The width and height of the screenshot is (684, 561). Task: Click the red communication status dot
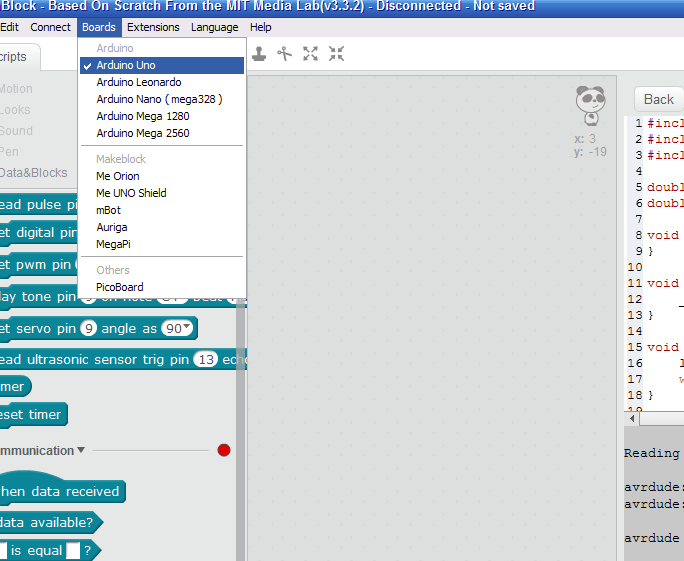(x=224, y=450)
